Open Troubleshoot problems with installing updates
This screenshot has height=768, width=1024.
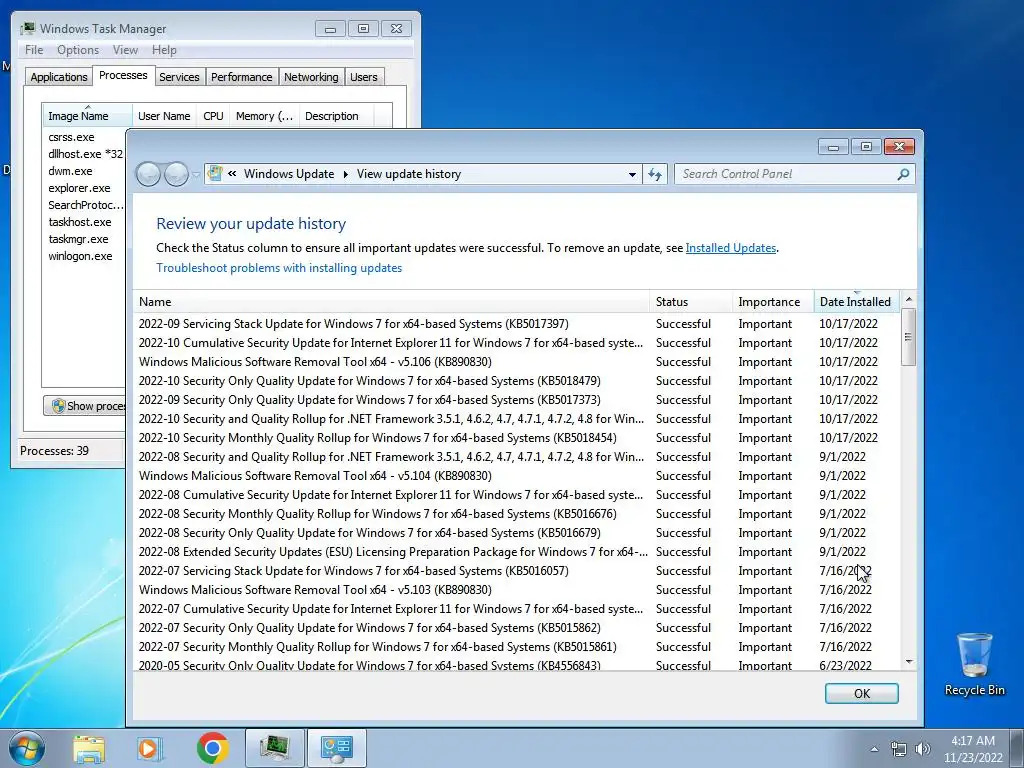pyautogui.click(x=279, y=268)
